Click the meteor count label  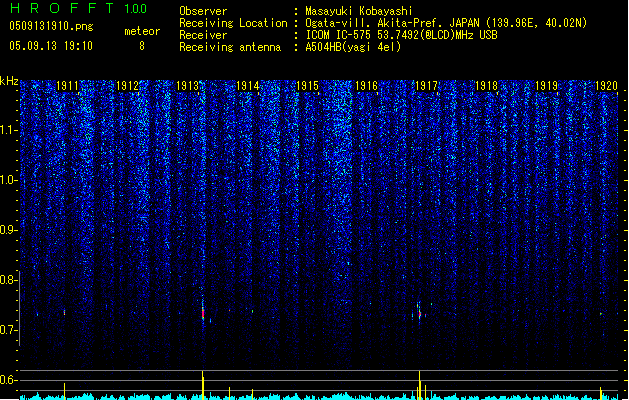click(142, 31)
